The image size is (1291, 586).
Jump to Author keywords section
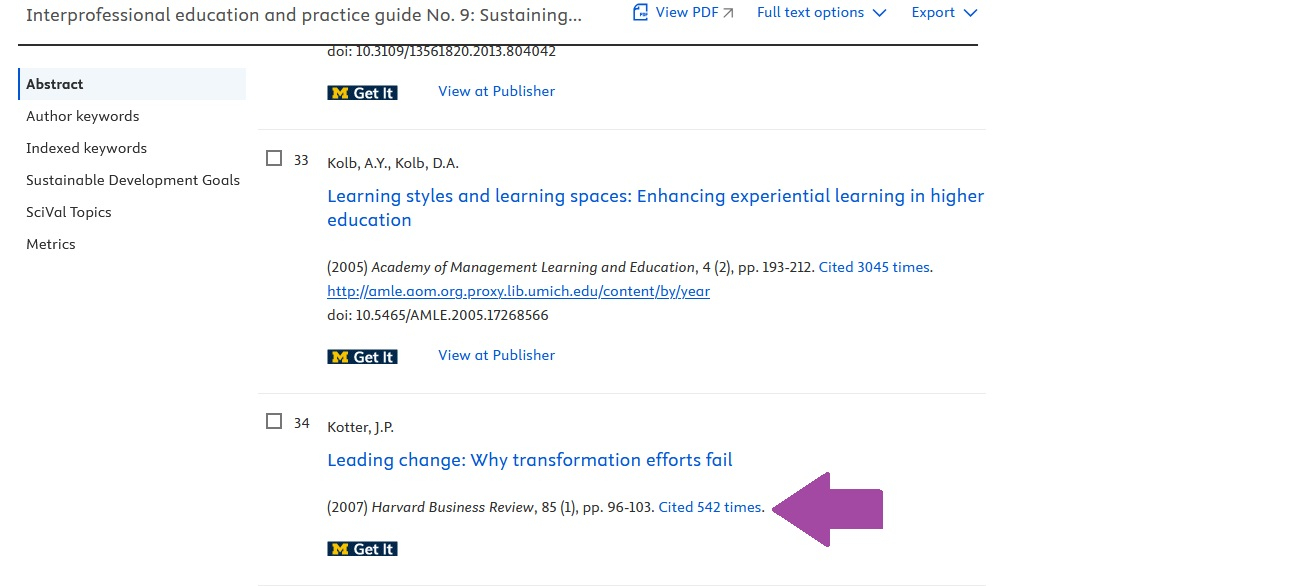click(x=83, y=116)
